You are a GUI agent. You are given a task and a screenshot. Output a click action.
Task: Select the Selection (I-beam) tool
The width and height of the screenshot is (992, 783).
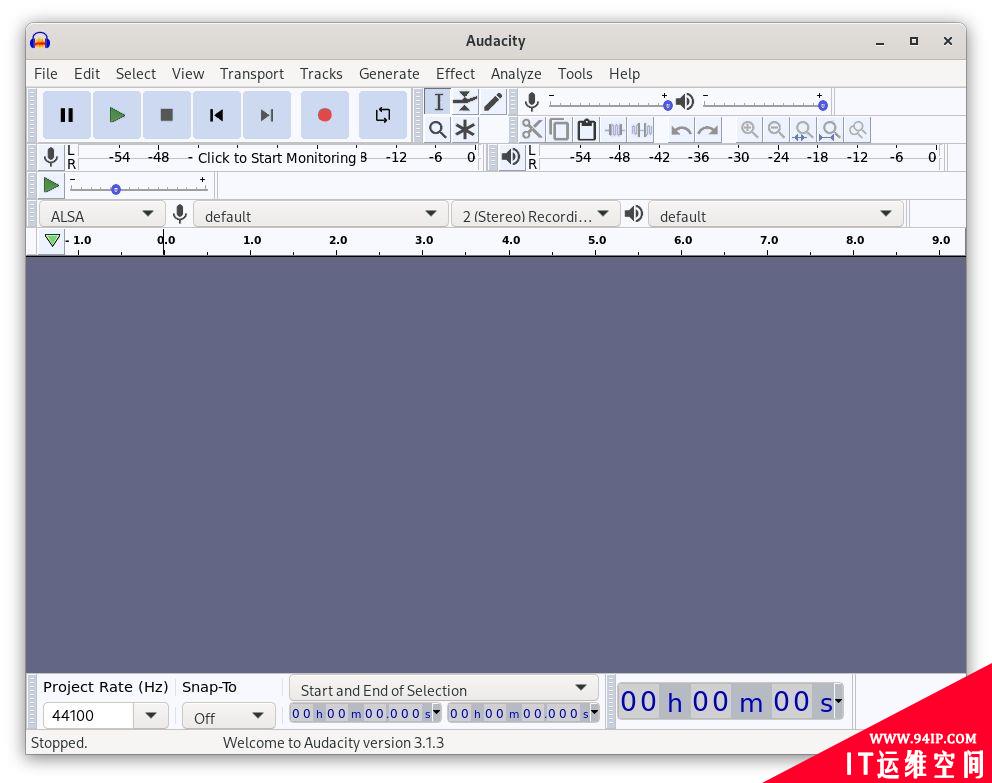[438, 102]
